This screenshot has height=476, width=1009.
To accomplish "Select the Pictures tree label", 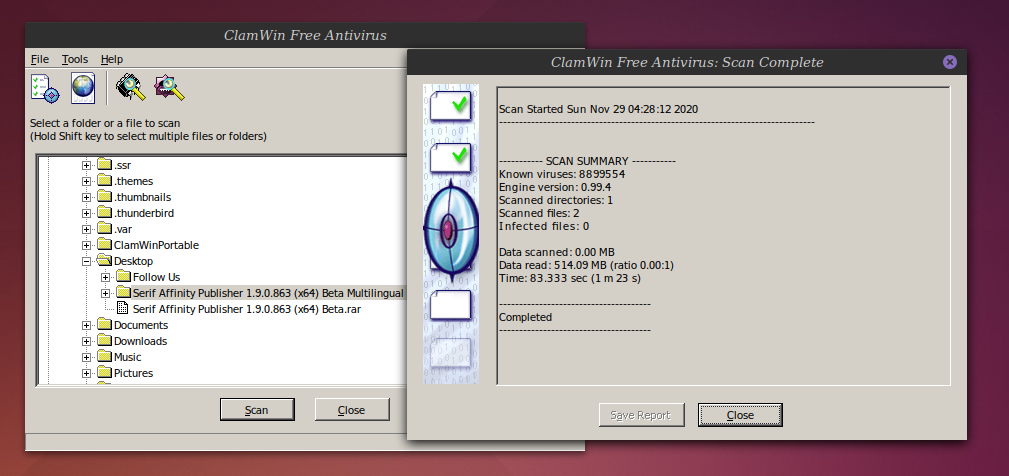I will pyautogui.click(x=133, y=374).
